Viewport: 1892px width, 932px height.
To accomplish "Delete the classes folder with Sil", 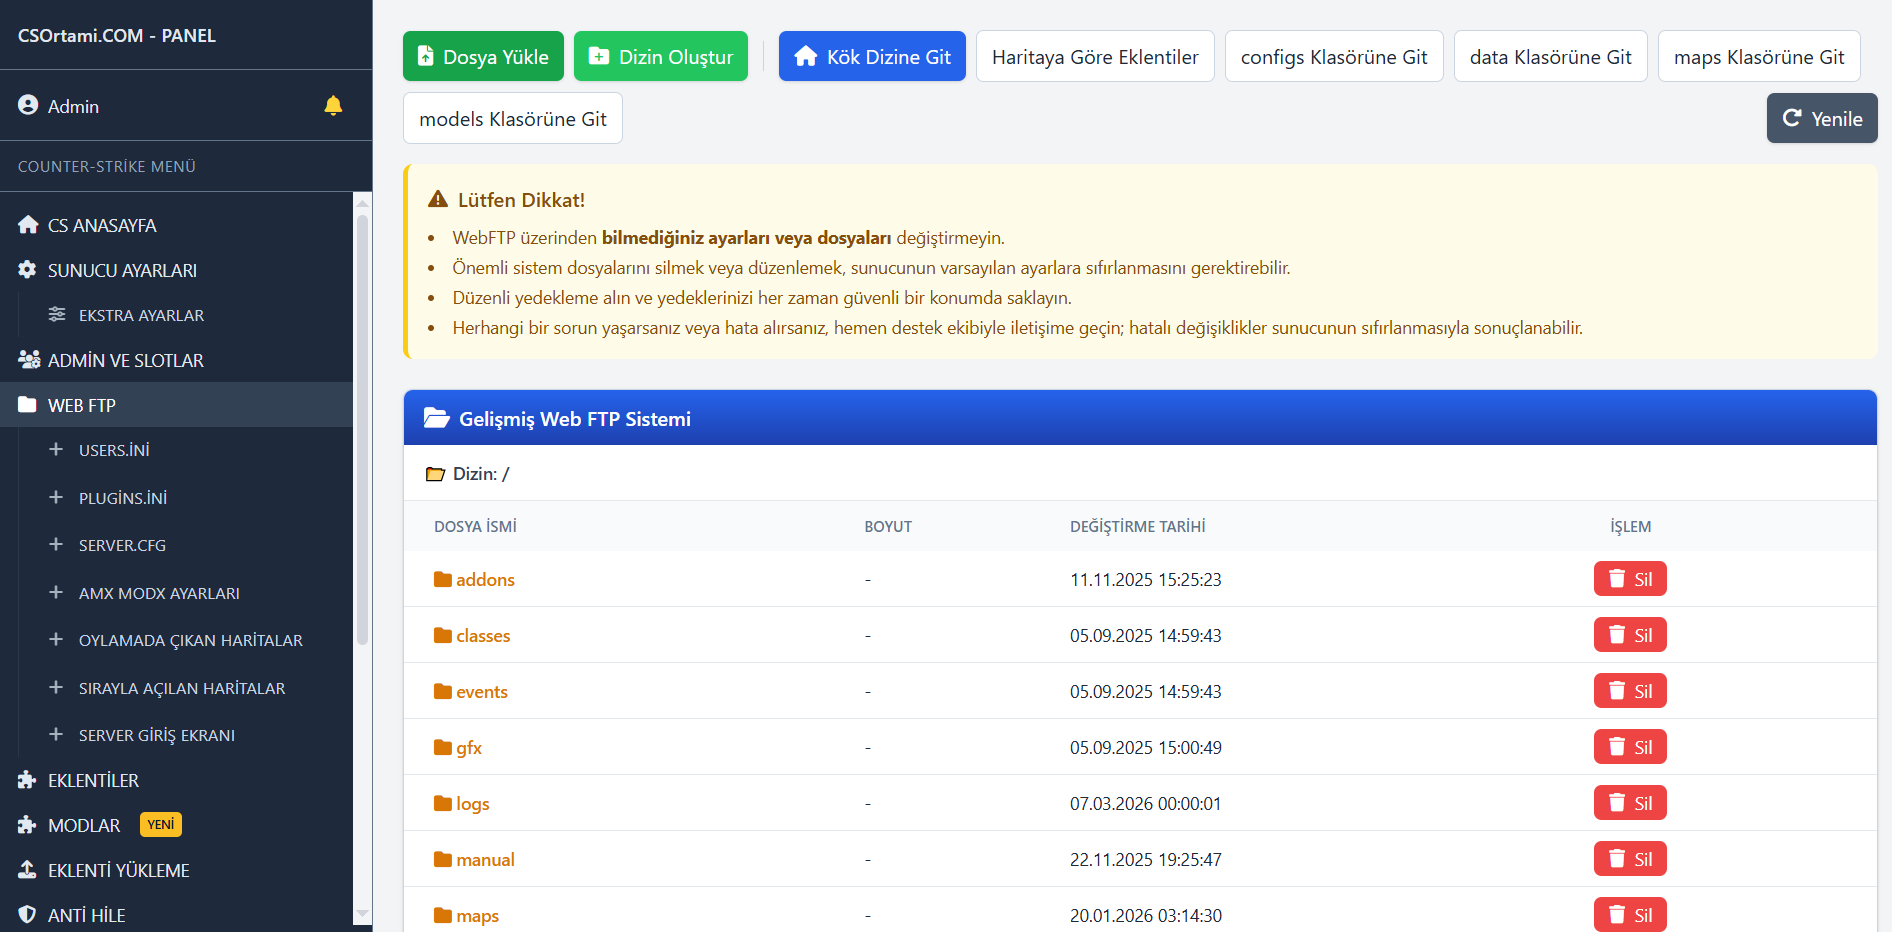I will [1629, 635].
